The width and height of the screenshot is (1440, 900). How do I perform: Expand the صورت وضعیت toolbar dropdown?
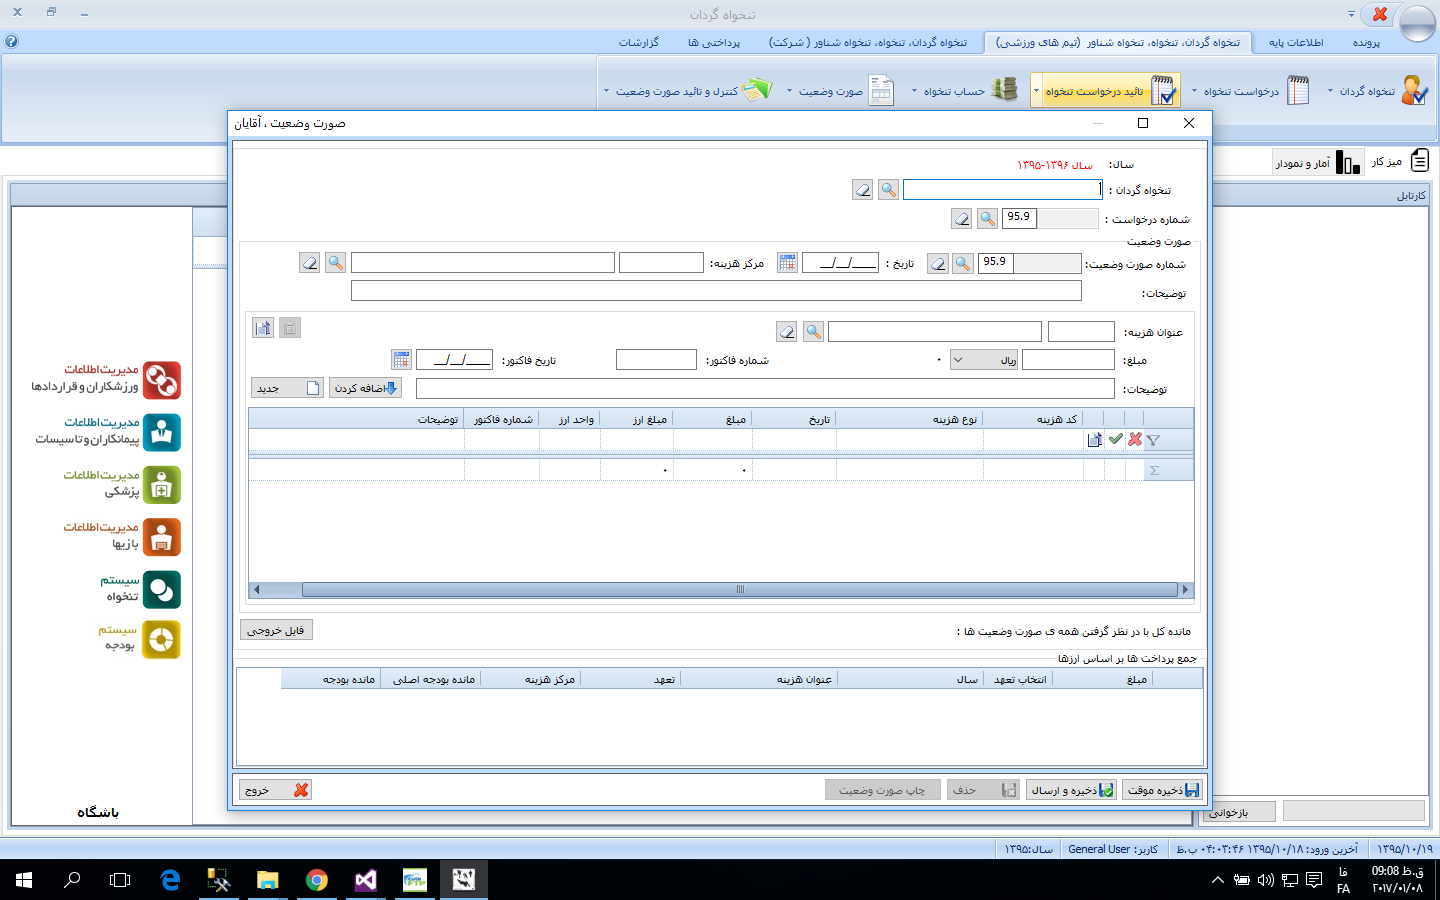click(x=790, y=91)
